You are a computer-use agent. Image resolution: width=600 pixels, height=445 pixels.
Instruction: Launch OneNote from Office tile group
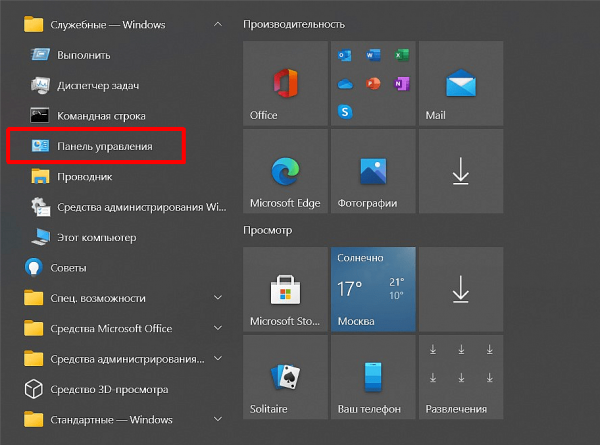click(401, 84)
